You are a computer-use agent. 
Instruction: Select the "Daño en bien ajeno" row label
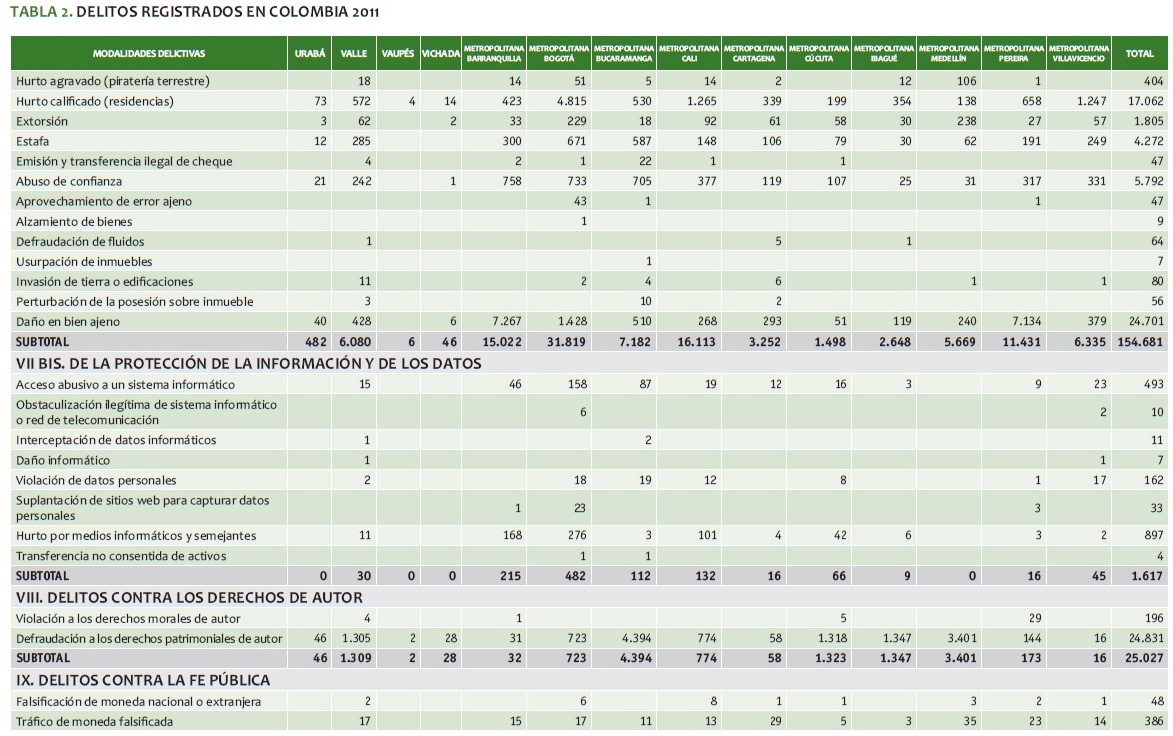point(67,321)
